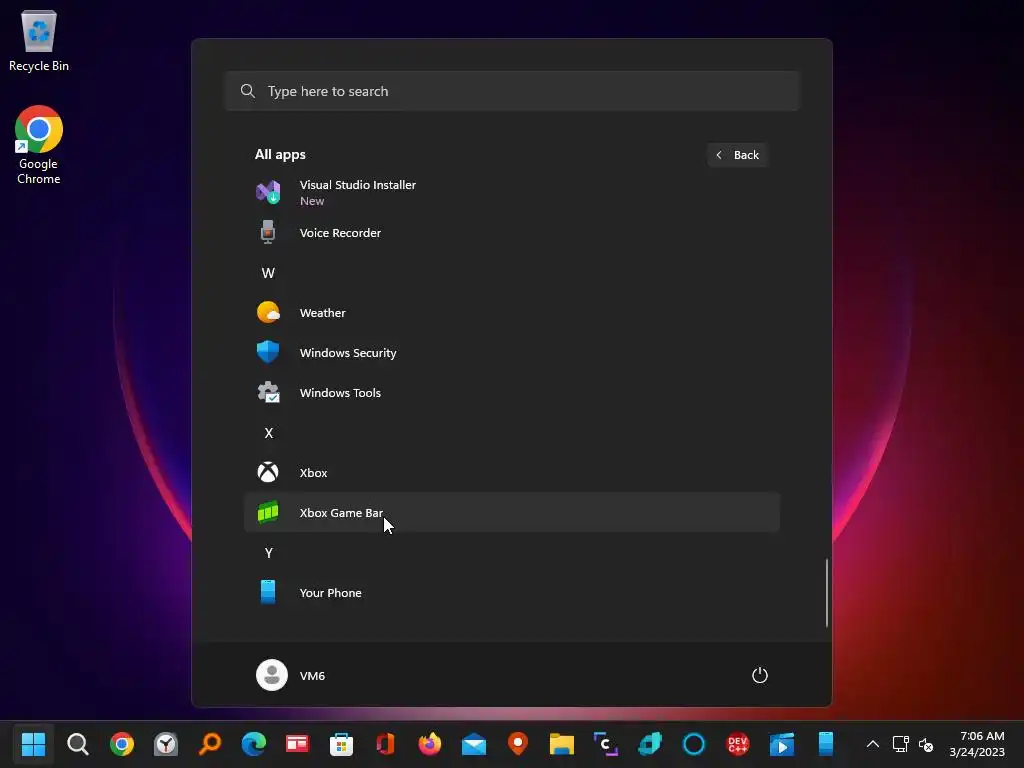
Task: Open the Weather app
Action: [512, 313]
